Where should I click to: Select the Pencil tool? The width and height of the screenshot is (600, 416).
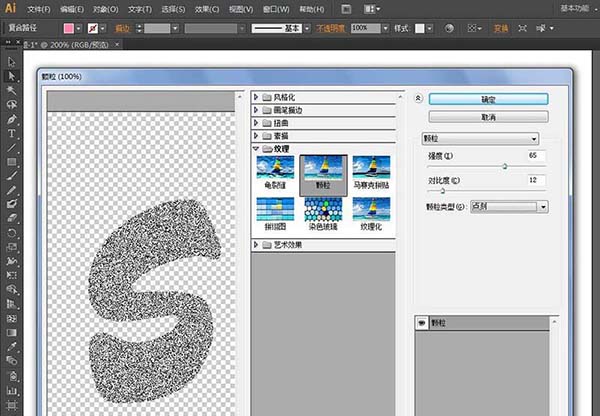(11, 190)
